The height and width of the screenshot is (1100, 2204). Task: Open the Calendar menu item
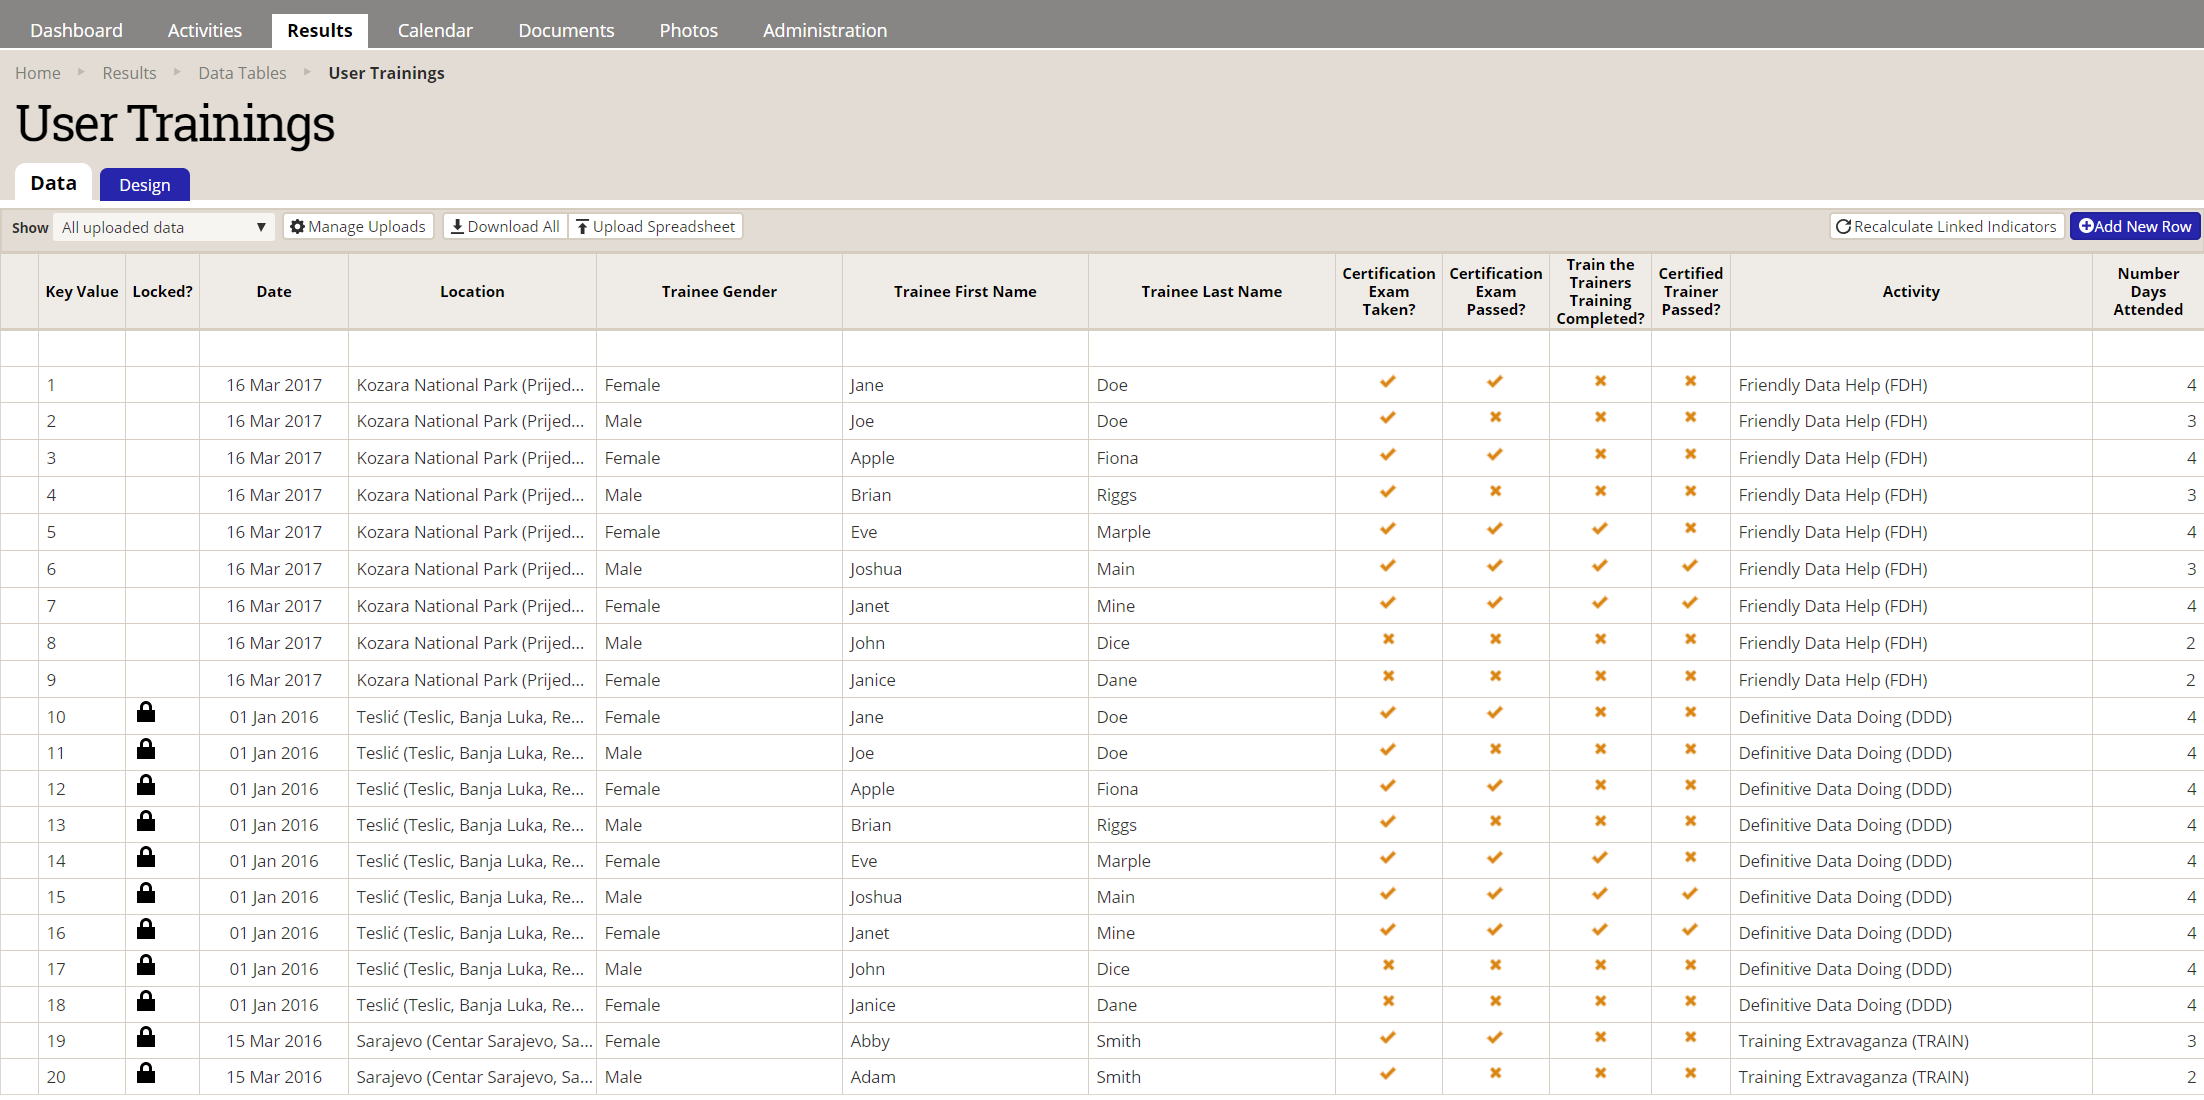(435, 31)
